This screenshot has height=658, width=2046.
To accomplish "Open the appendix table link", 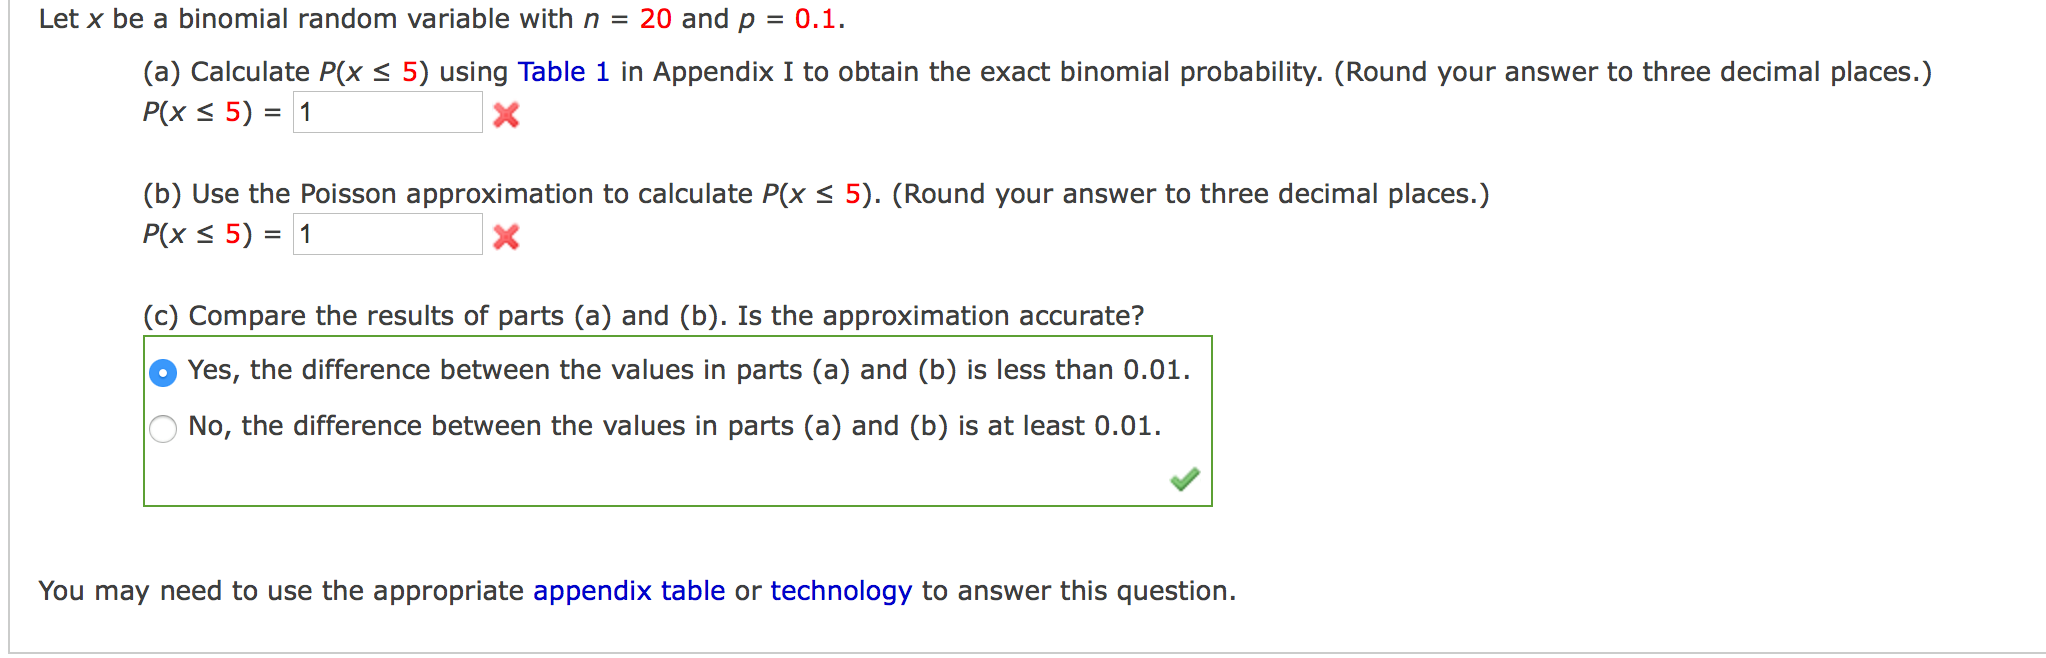I will click(x=628, y=591).
